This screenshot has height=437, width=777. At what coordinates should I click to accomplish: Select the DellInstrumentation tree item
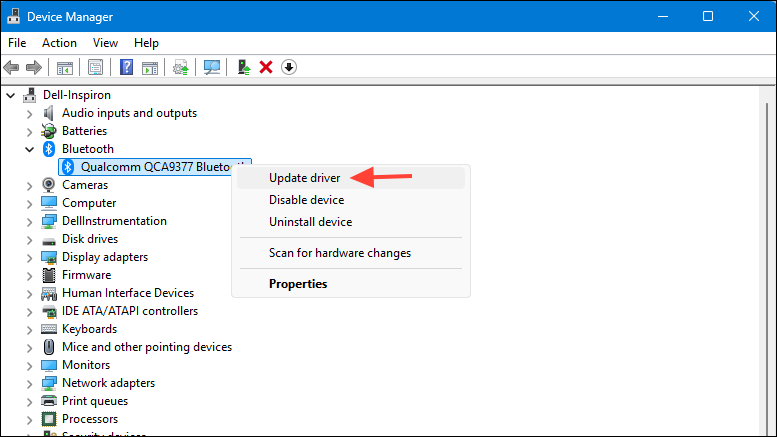[x=114, y=221]
